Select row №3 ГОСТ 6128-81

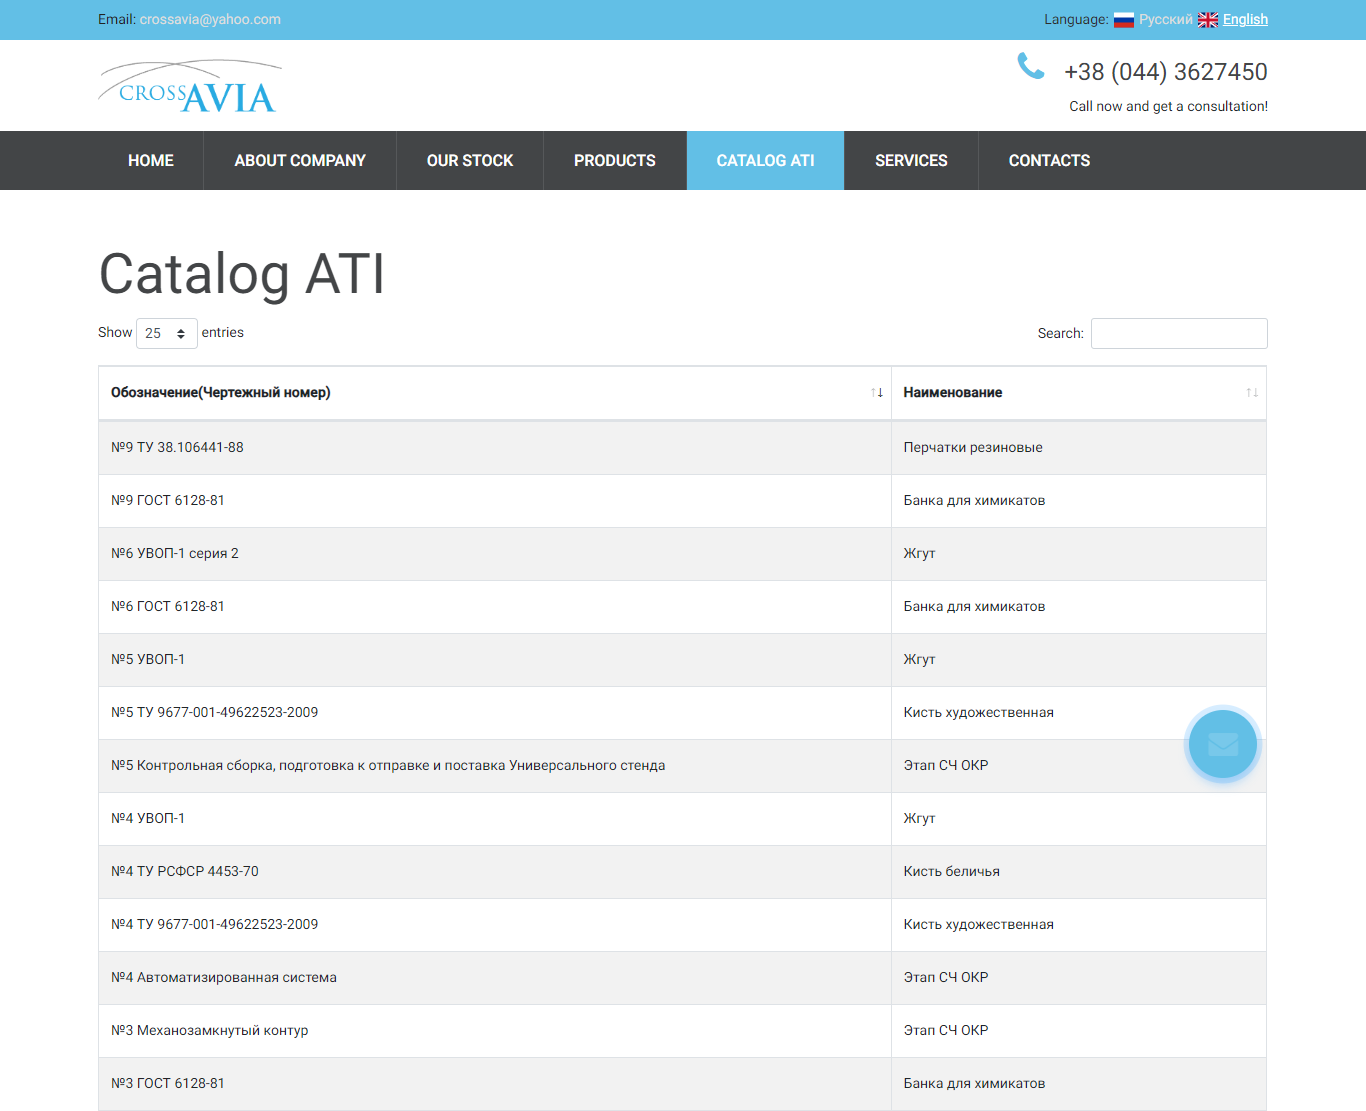682,1084
